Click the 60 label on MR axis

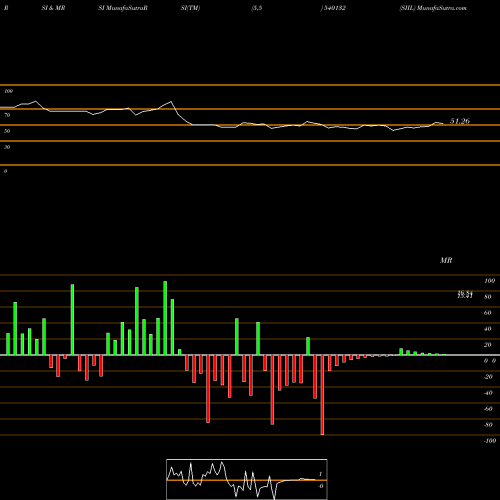pos(488,313)
